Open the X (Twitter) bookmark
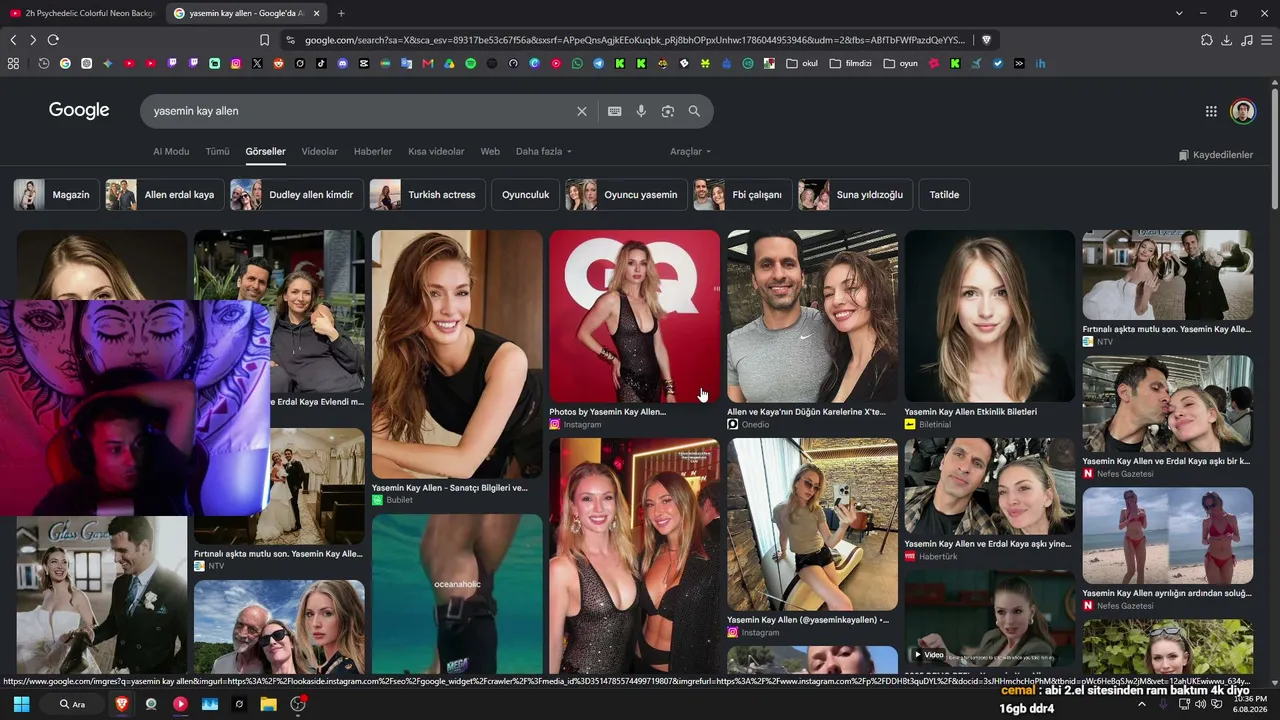The width and height of the screenshot is (1280, 720). pos(257,63)
